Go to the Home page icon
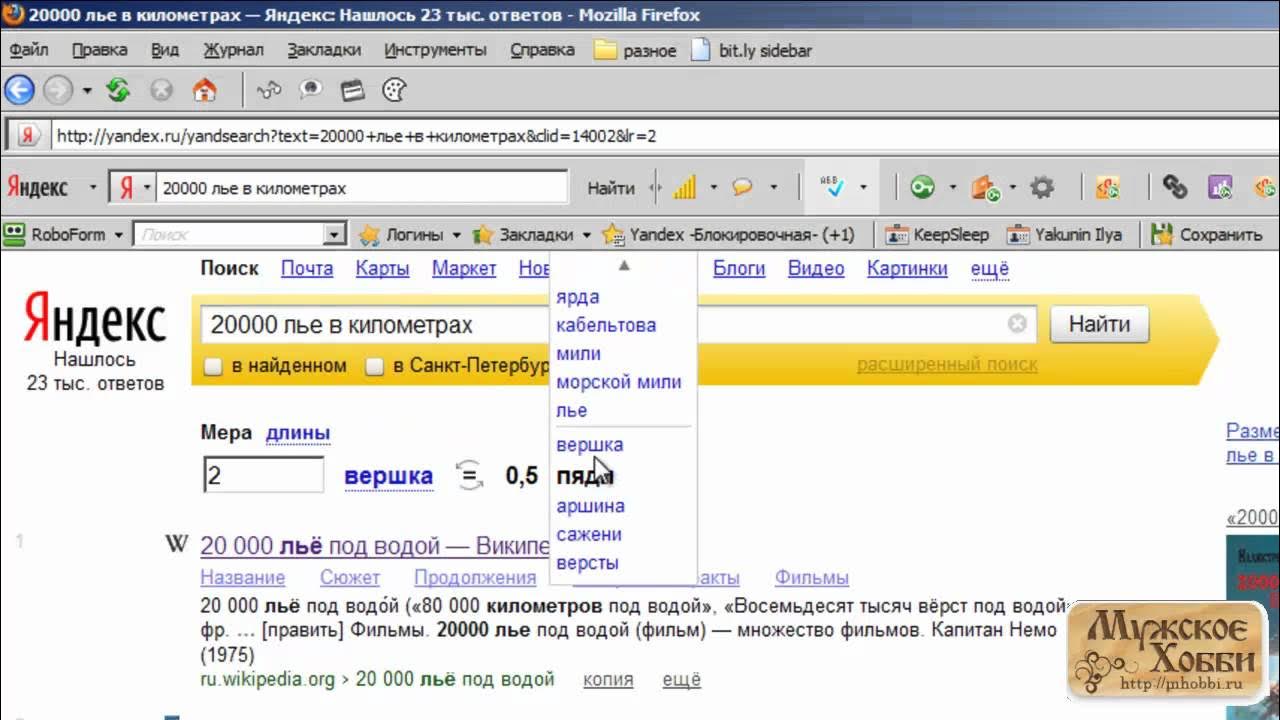The width and height of the screenshot is (1280, 720). 204,90
